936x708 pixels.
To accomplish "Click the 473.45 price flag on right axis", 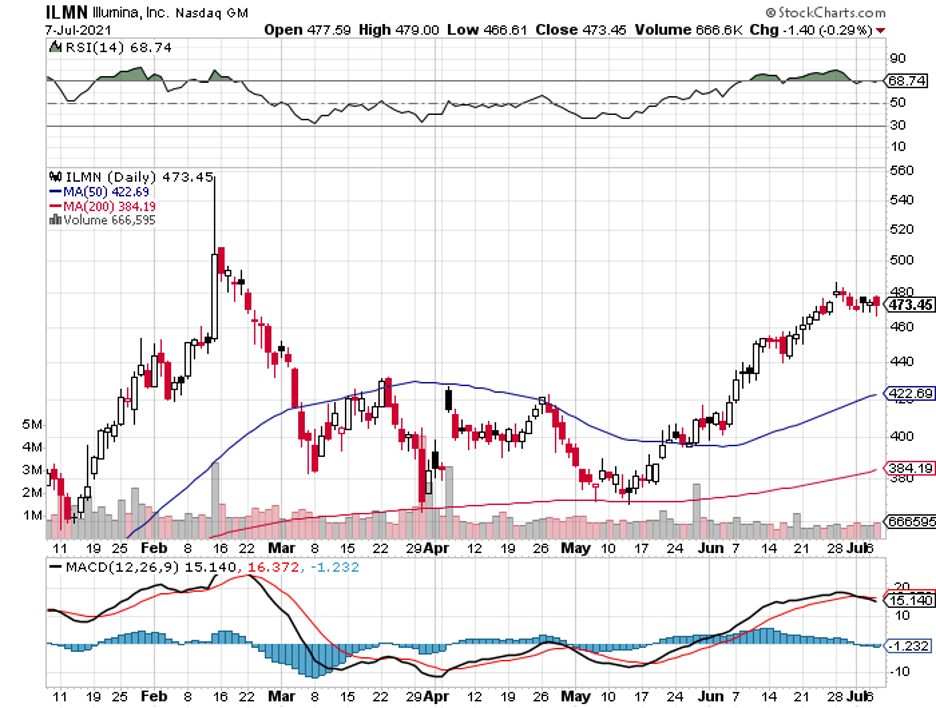I will [910, 305].
